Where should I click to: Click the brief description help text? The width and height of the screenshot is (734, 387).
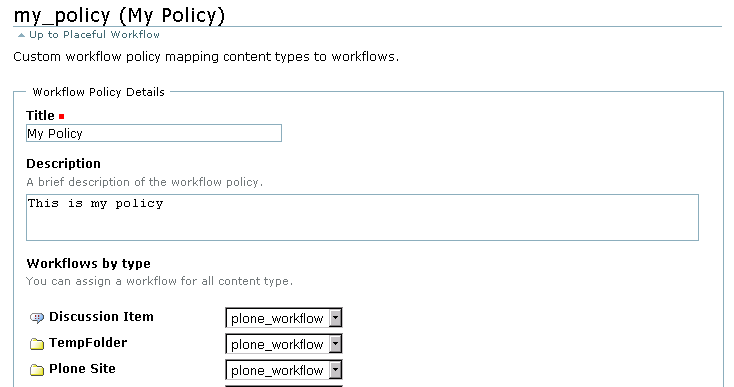[x=145, y=182]
